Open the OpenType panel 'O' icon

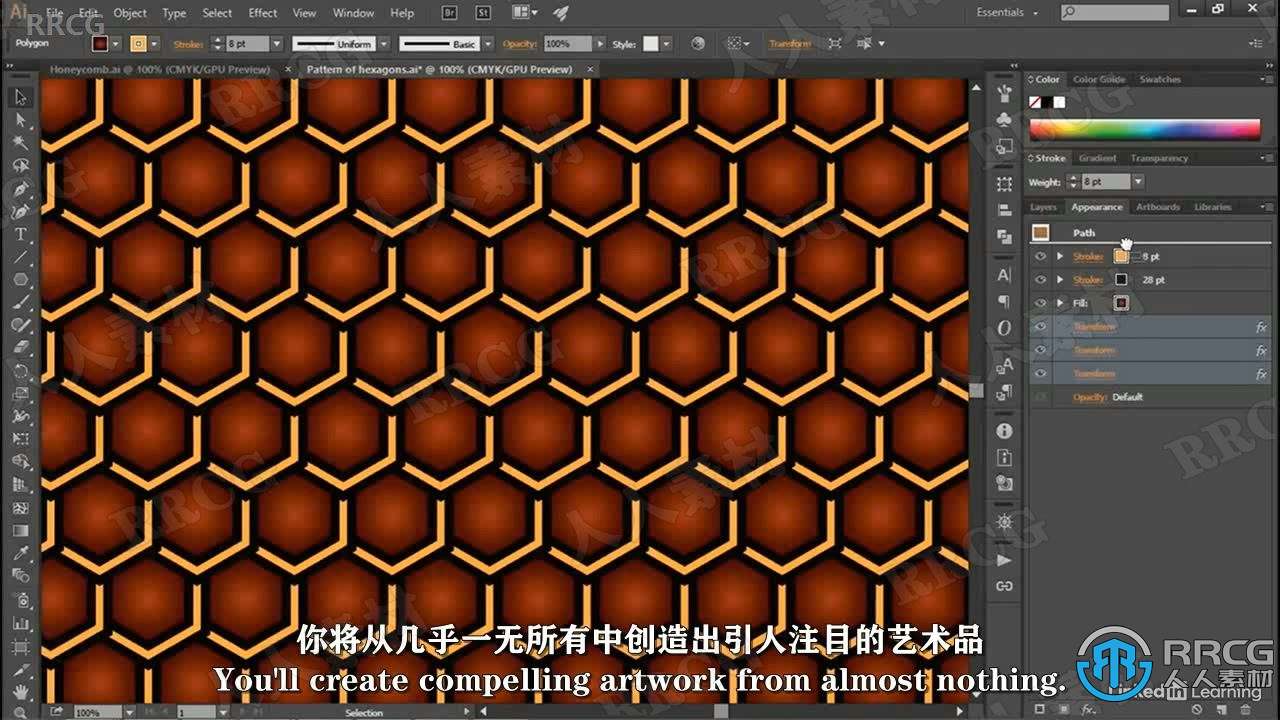click(x=1004, y=328)
